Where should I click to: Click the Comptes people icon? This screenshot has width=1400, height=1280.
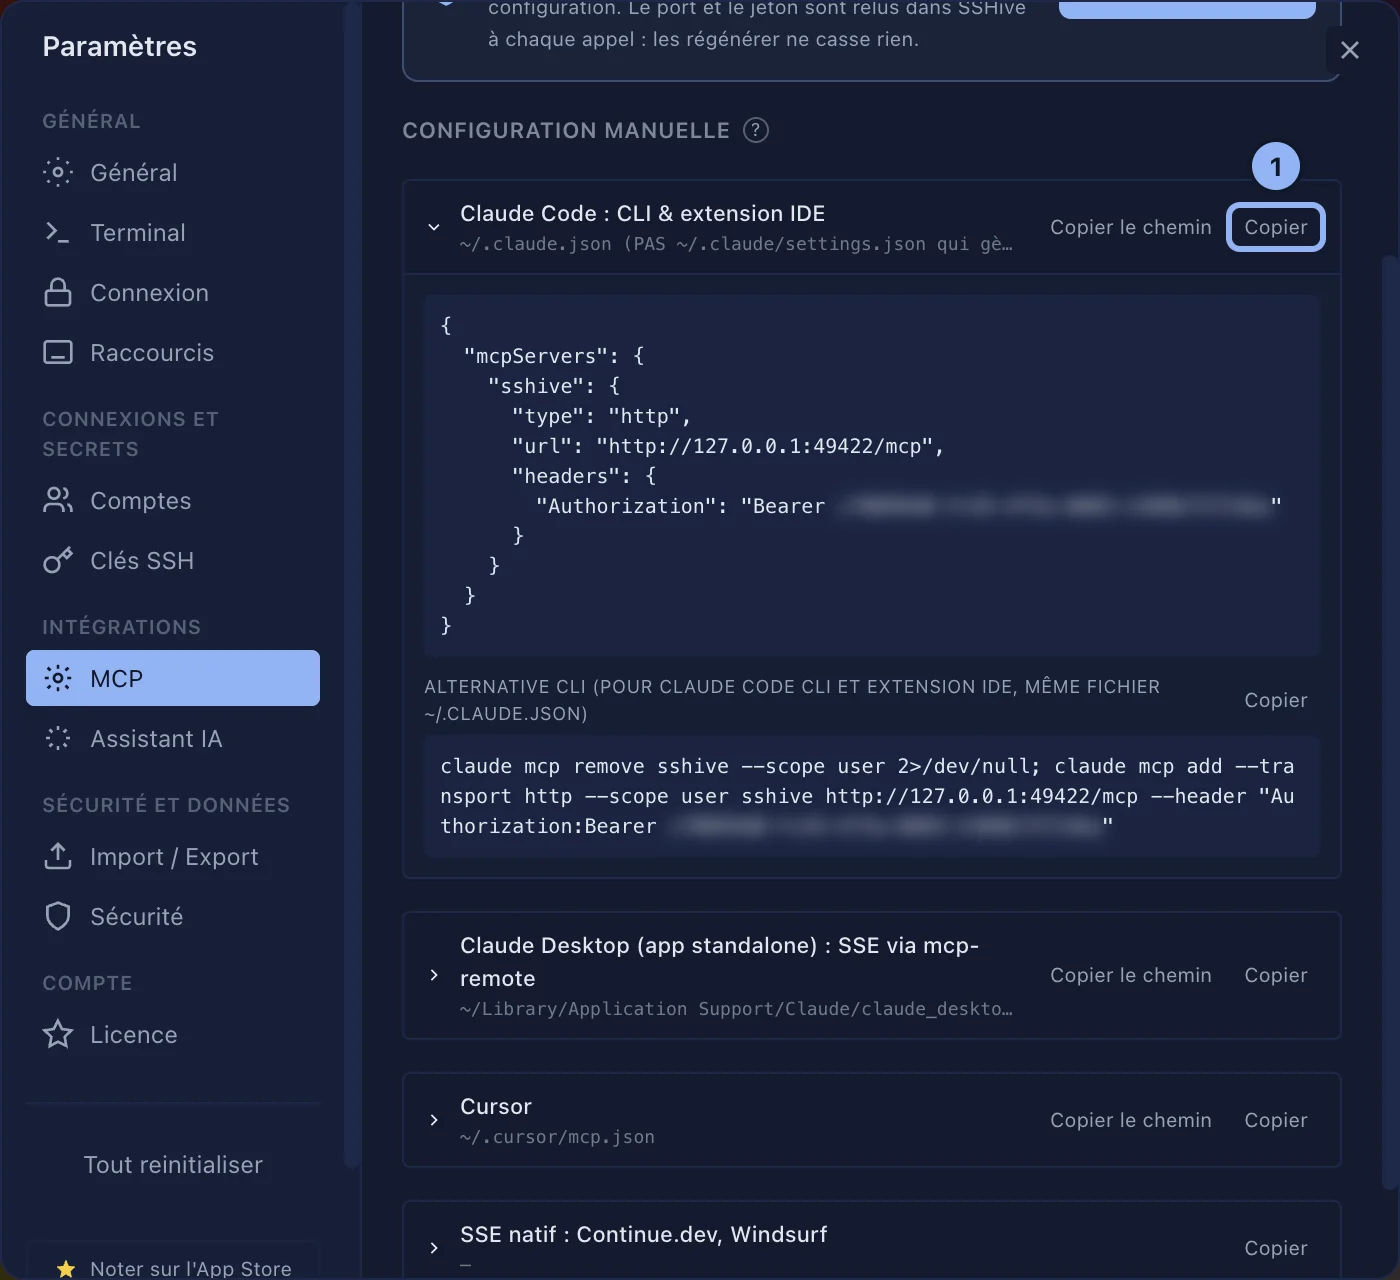pyautogui.click(x=58, y=501)
